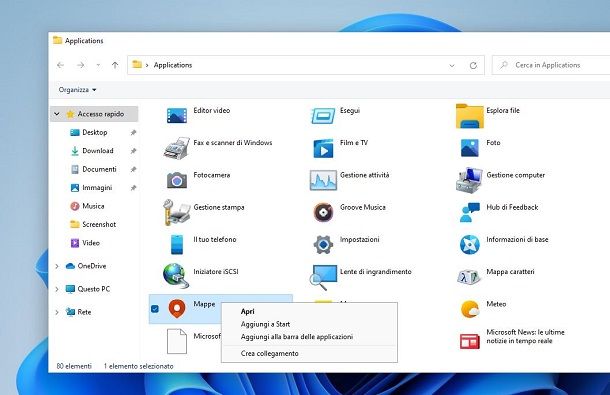Select the Film e TV icon
The height and width of the screenshot is (395, 610).
[323, 148]
